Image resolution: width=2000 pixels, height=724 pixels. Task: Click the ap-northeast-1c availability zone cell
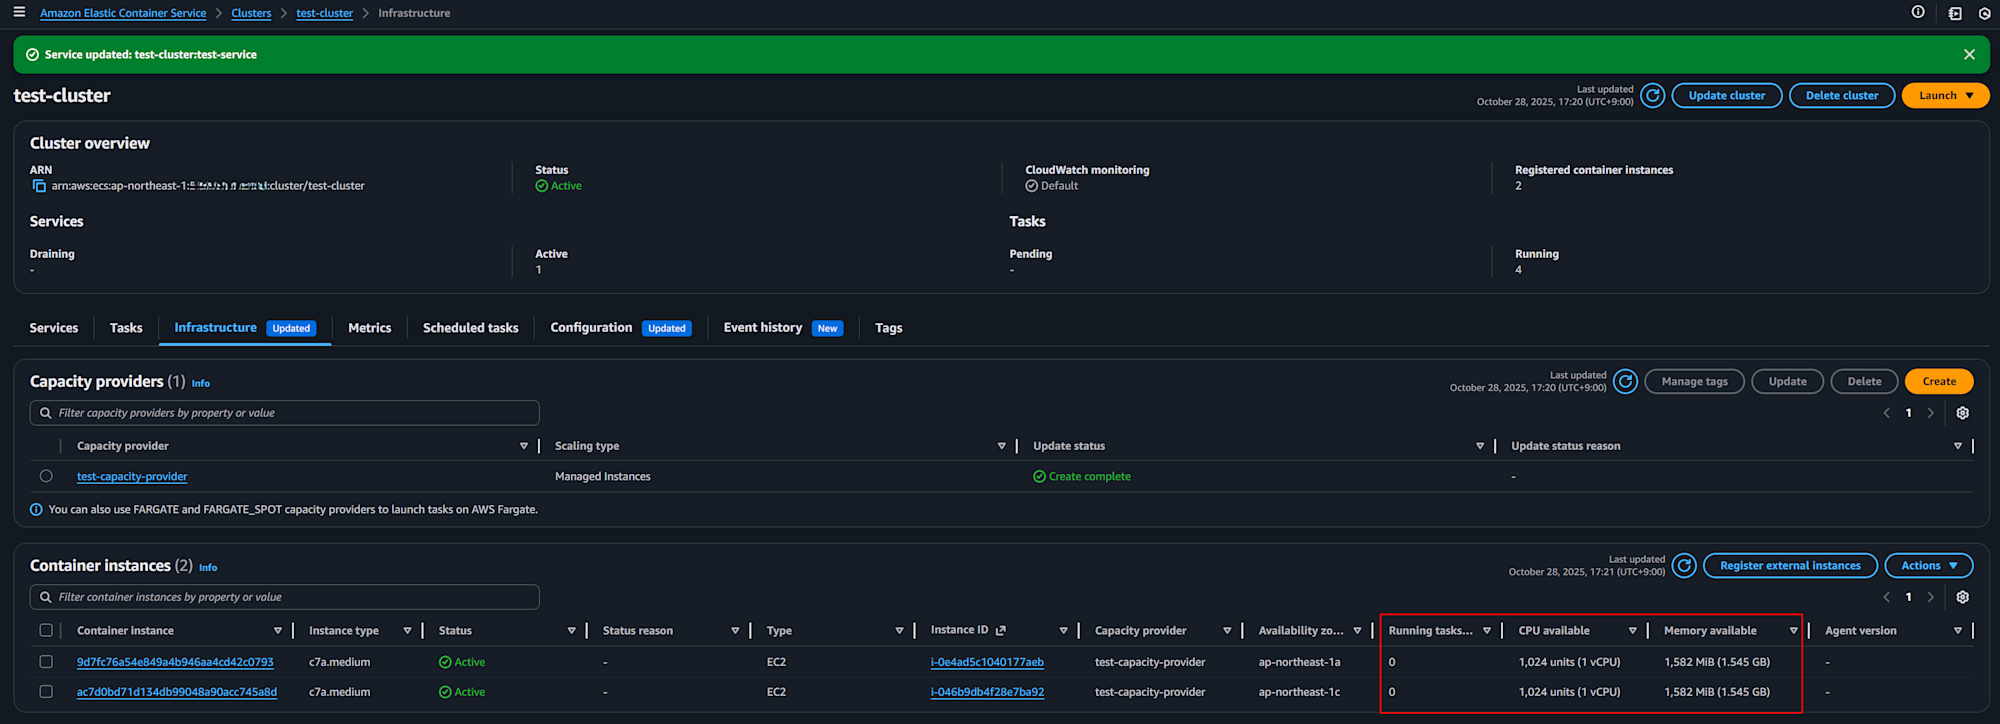[1299, 692]
